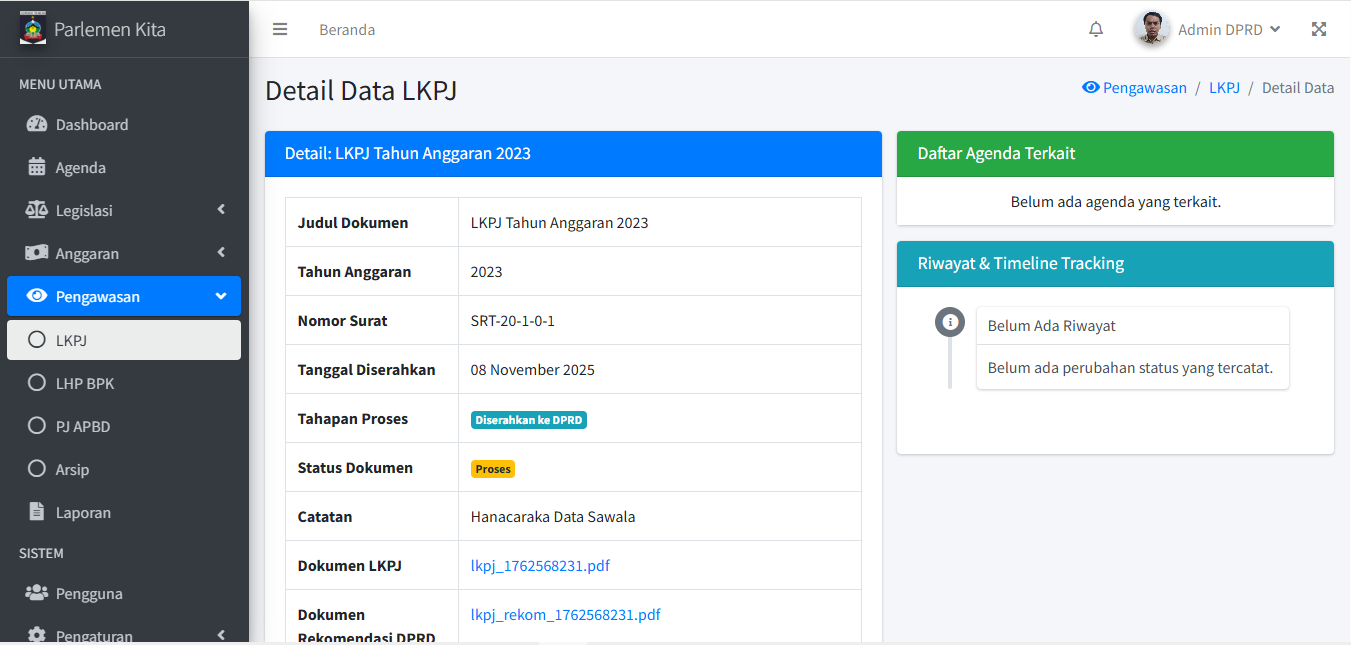
Task: Click the timeline info circle icon
Action: coord(950,322)
